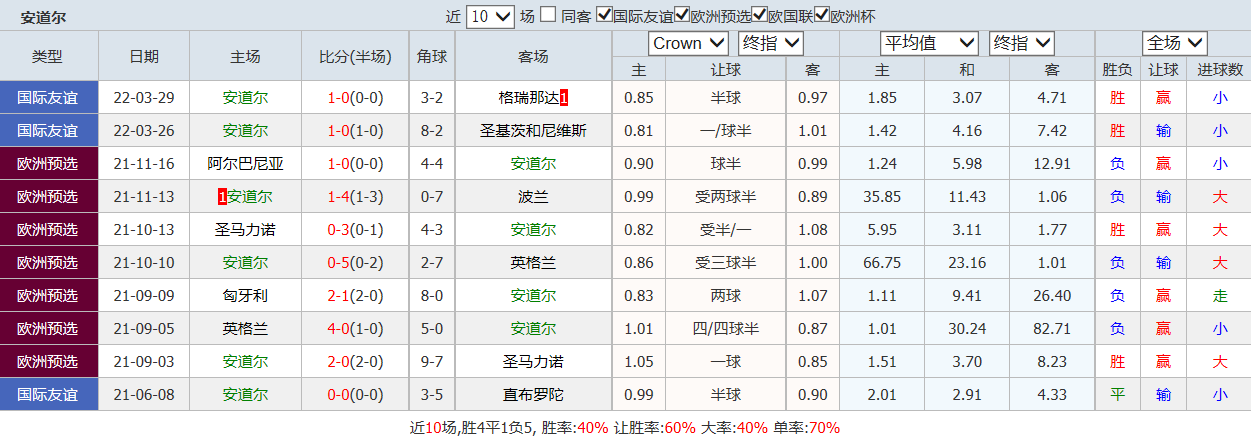Click the red card badge before 安道尔 on 21-11-13
The height and width of the screenshot is (443, 1251).
222,197
